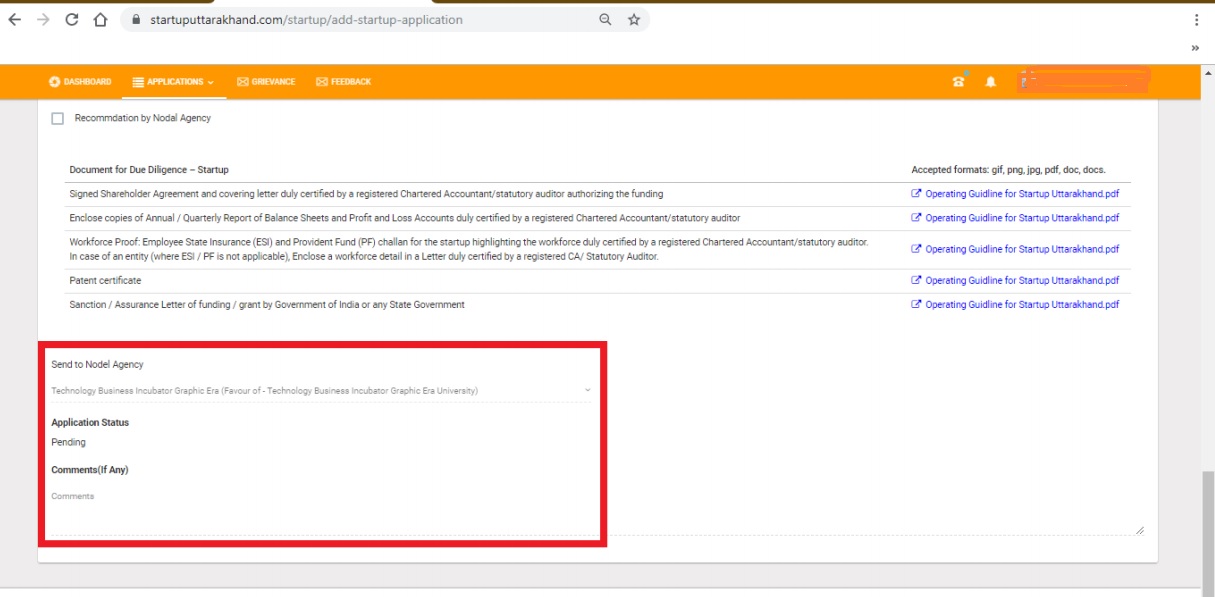The width and height of the screenshot is (1215, 597).
Task: Open the Dashboard menu item
Action: click(80, 82)
